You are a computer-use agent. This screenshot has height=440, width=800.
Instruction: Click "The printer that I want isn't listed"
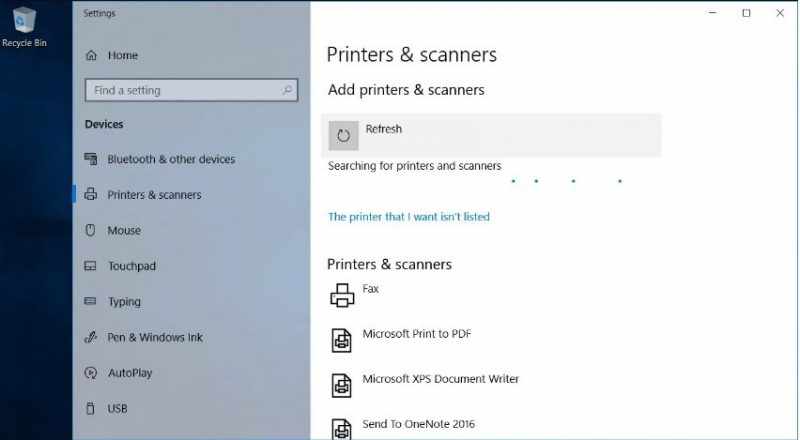[409, 217]
